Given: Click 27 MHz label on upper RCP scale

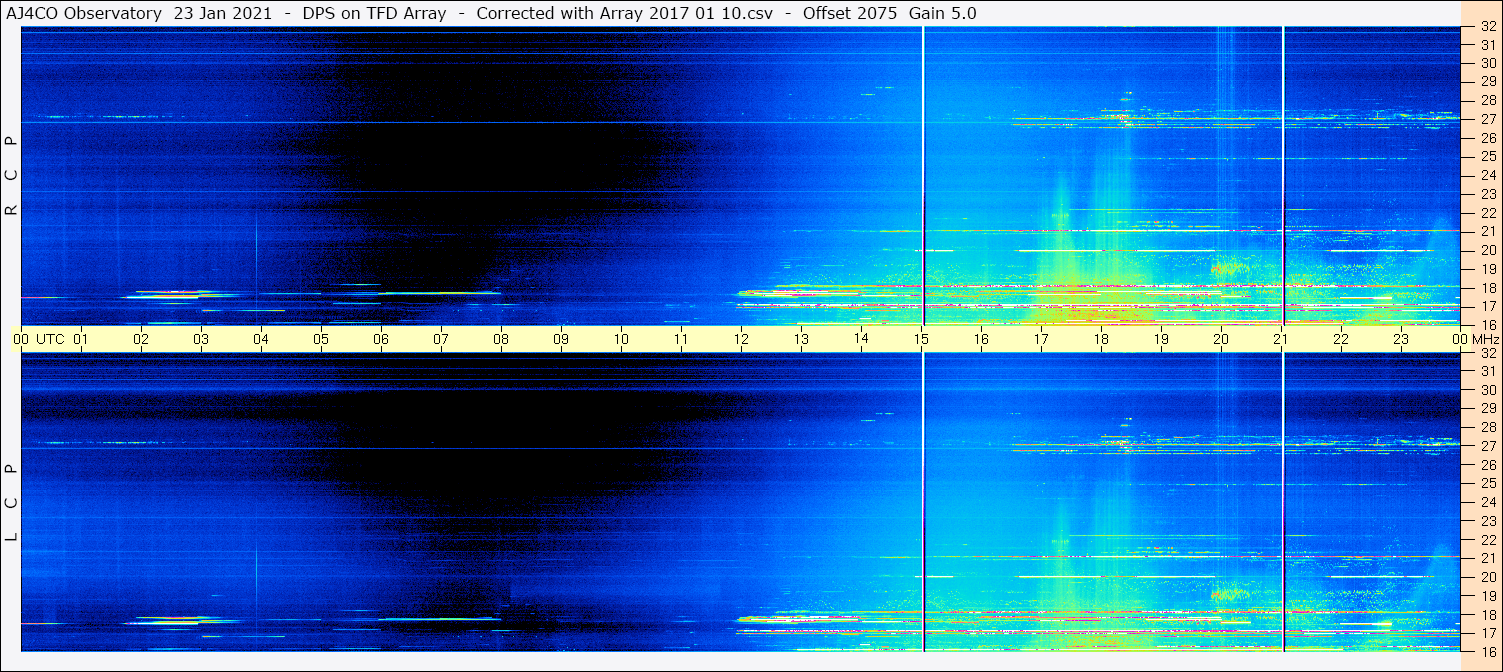Looking at the screenshot, I should 1487,119.
